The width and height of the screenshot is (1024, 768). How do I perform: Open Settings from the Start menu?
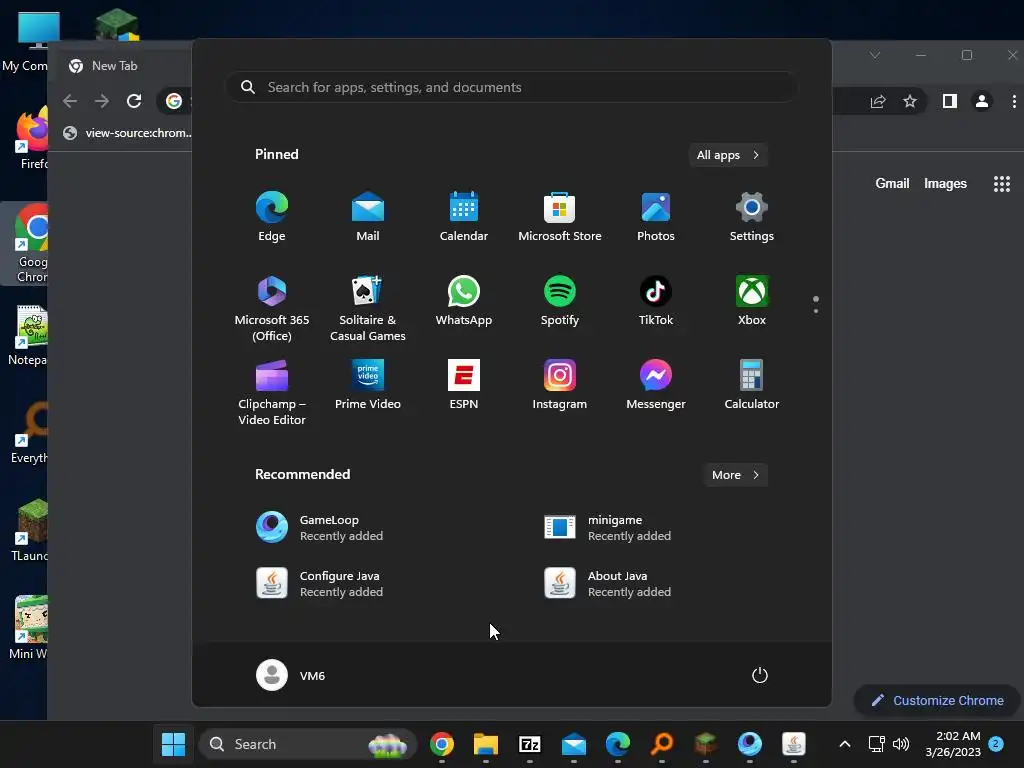tap(752, 217)
